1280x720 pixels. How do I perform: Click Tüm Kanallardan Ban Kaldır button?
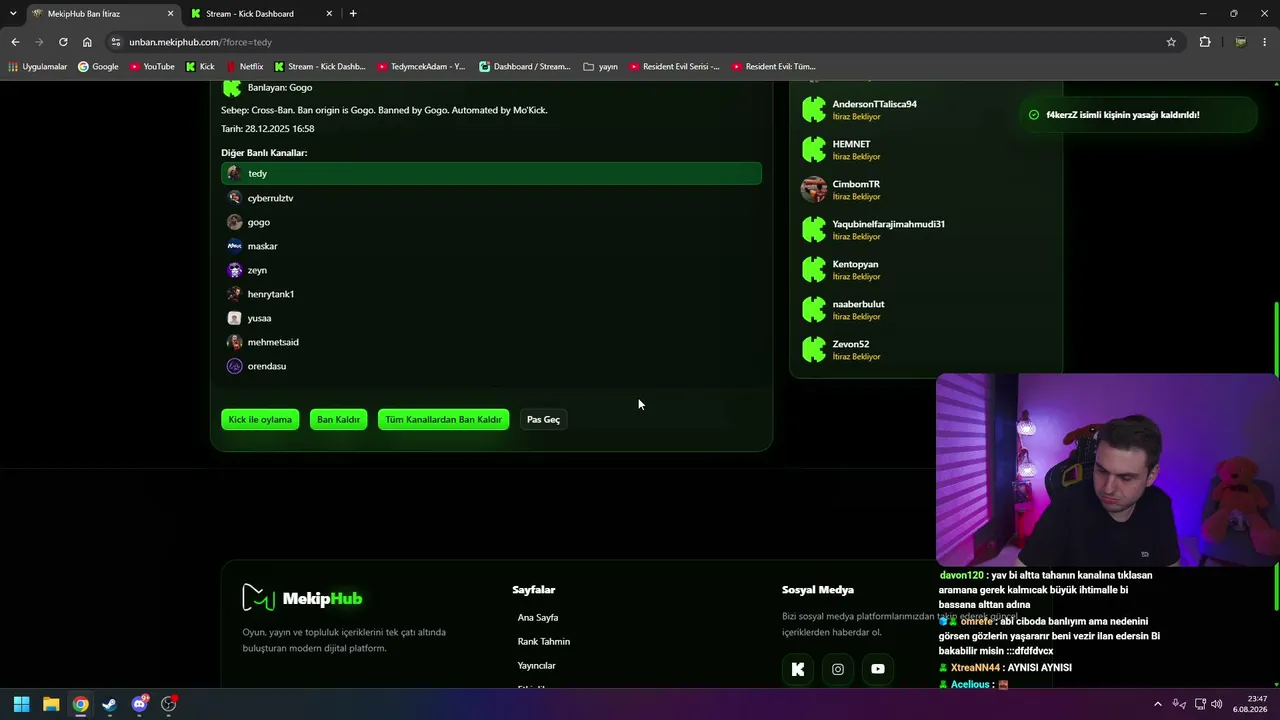[x=443, y=419]
